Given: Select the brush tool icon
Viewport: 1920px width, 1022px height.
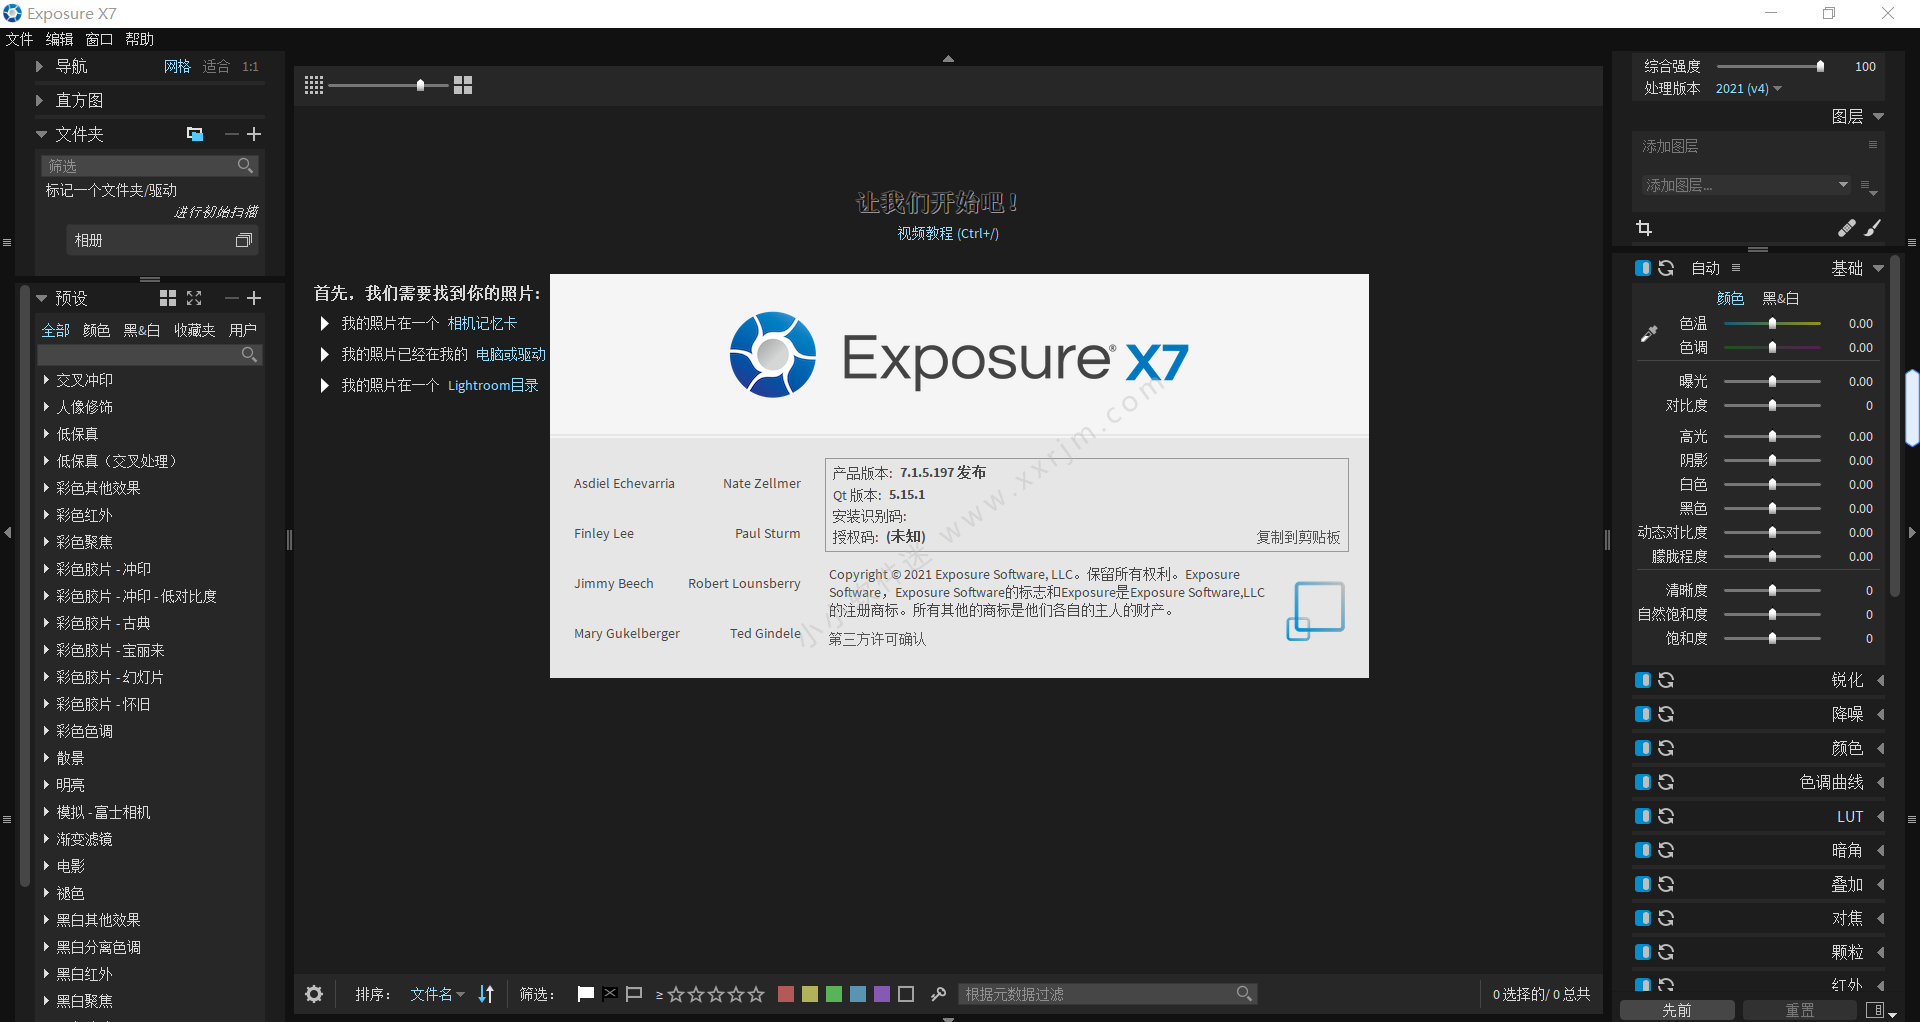Looking at the screenshot, I should point(1873,229).
